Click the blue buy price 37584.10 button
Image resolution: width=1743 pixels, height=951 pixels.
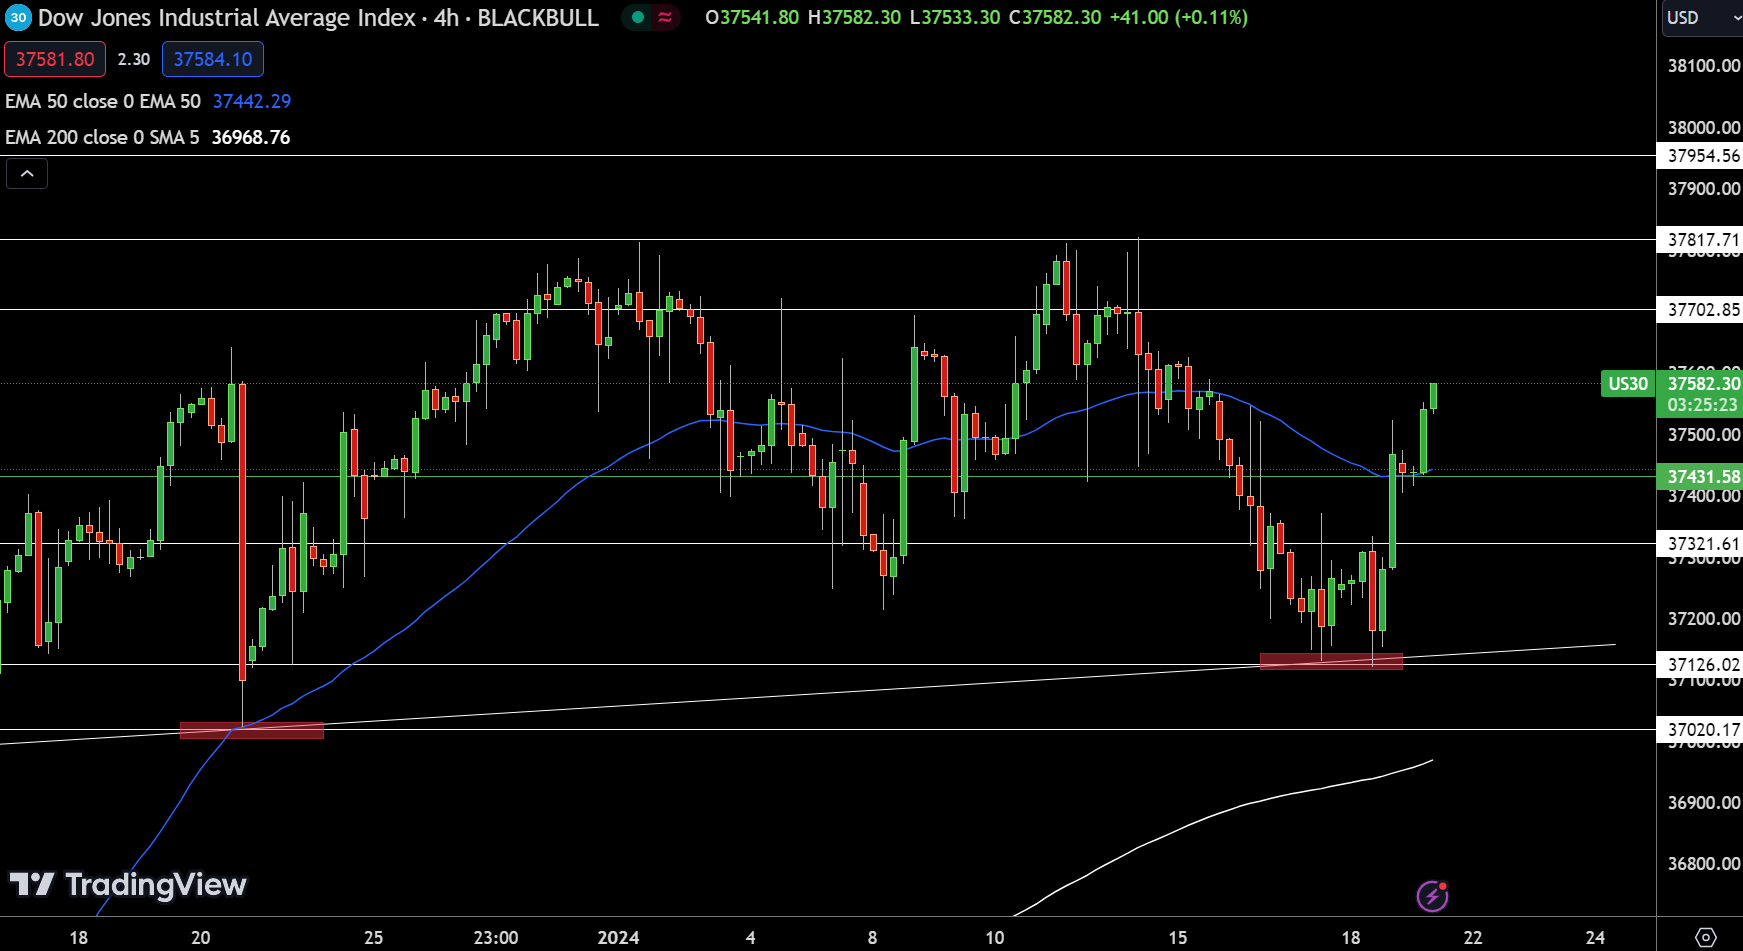[x=213, y=59]
